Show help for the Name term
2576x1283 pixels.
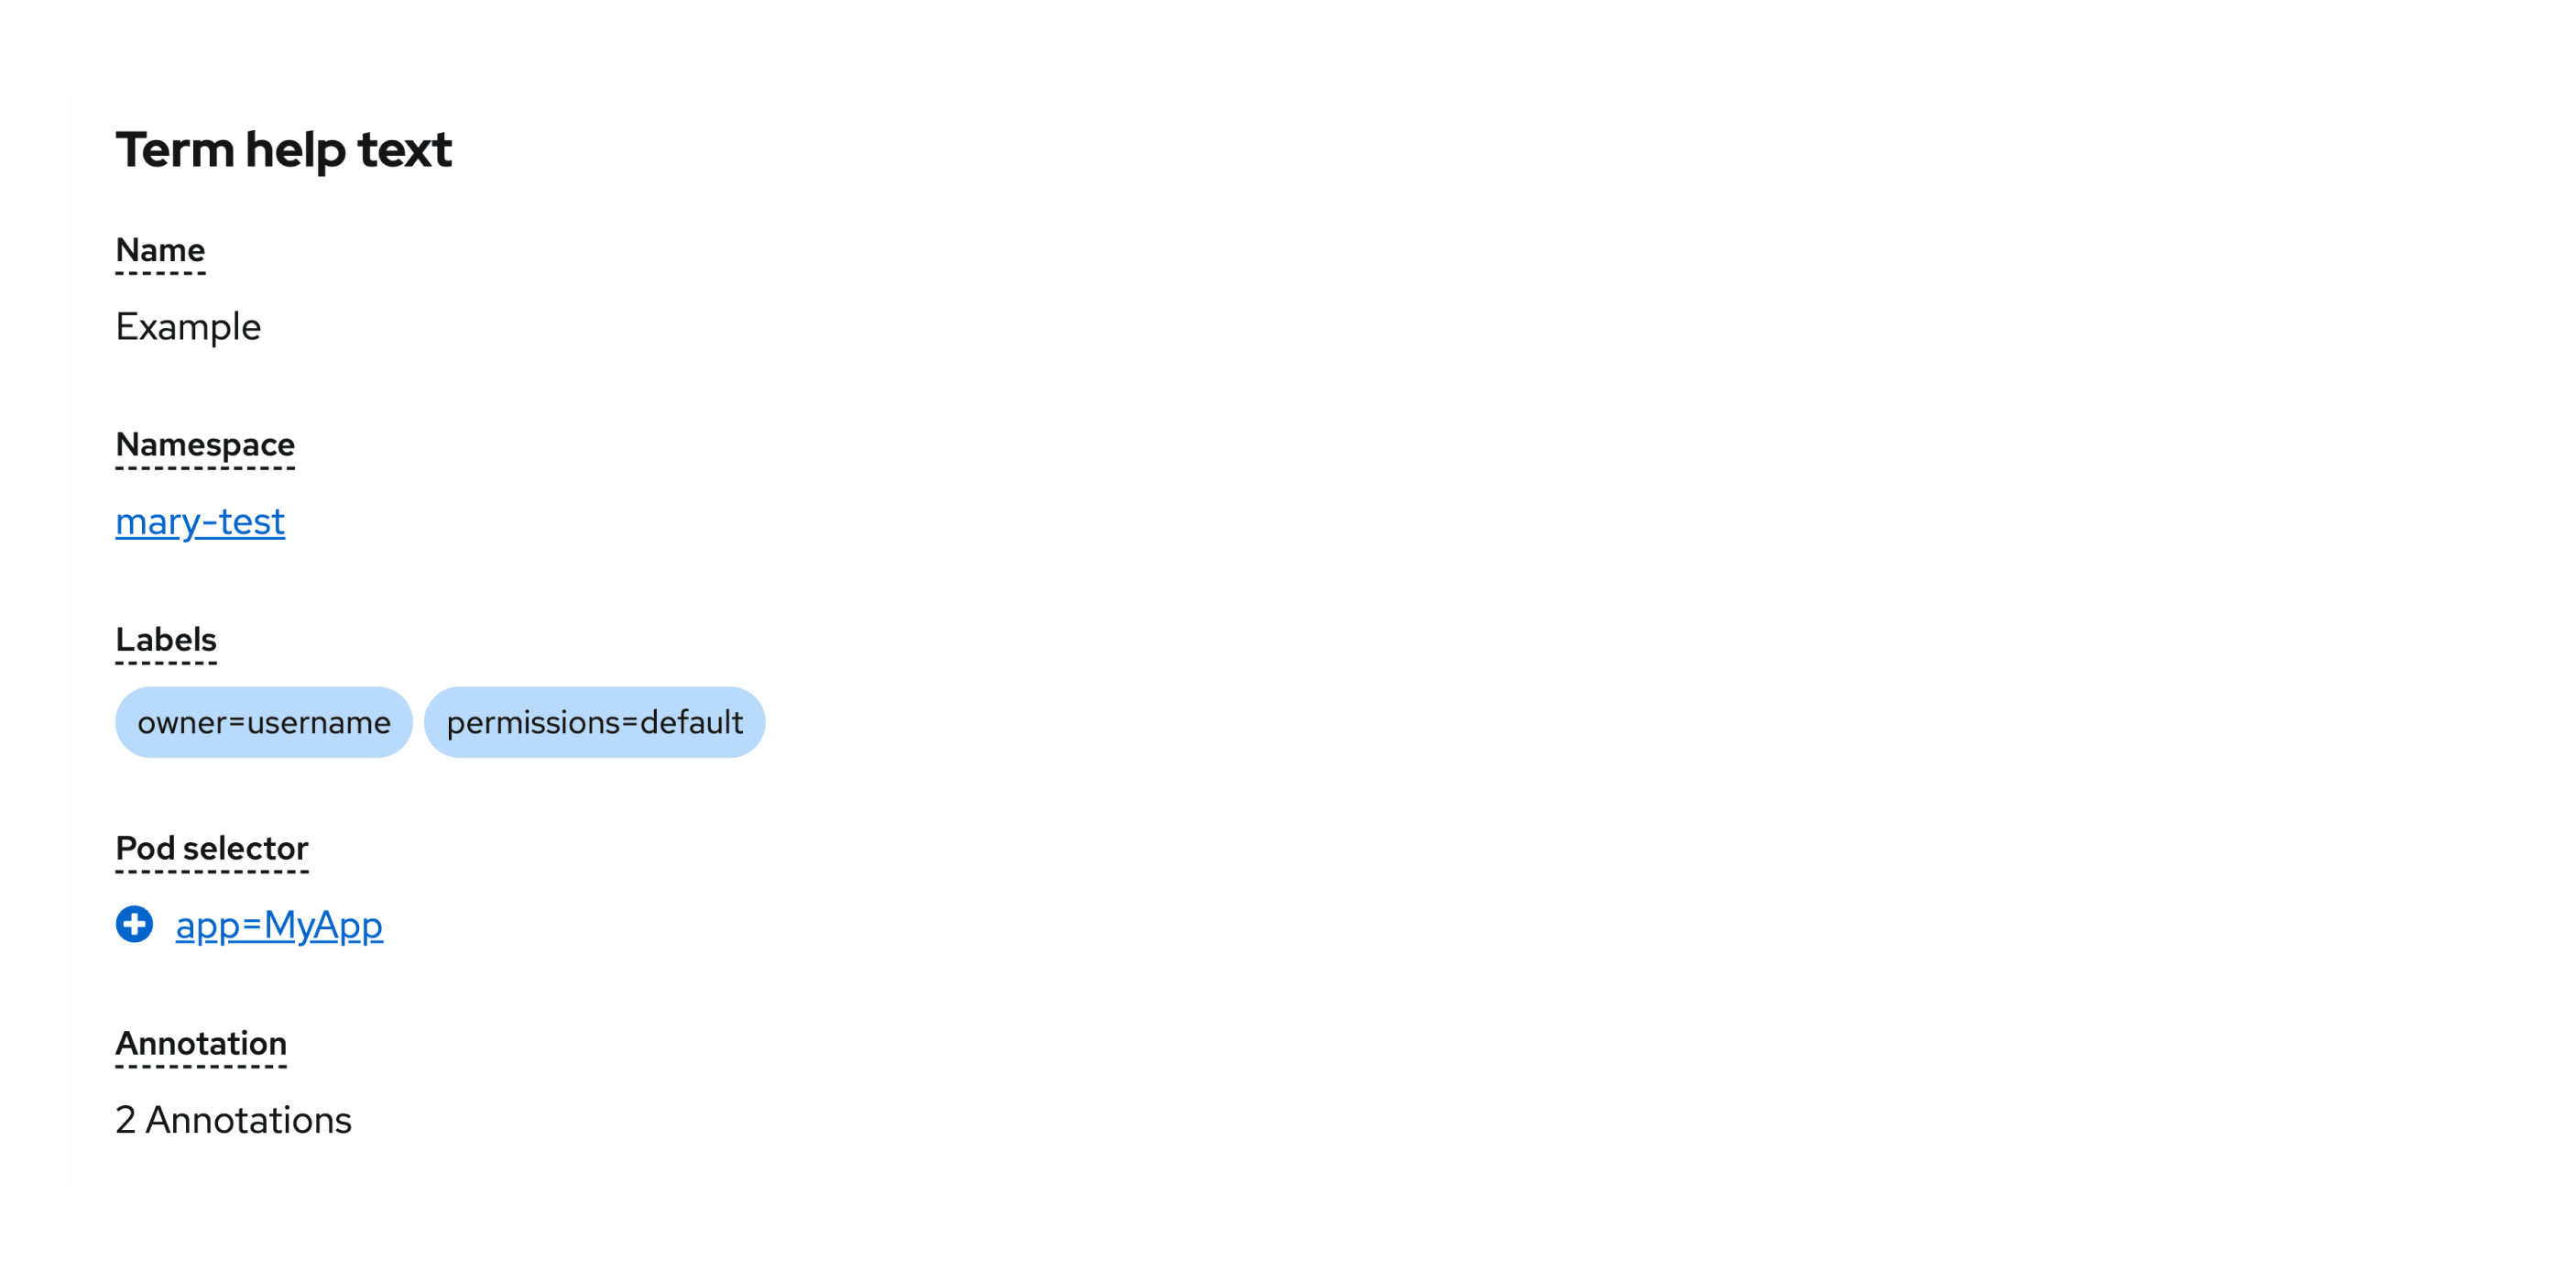coord(160,251)
